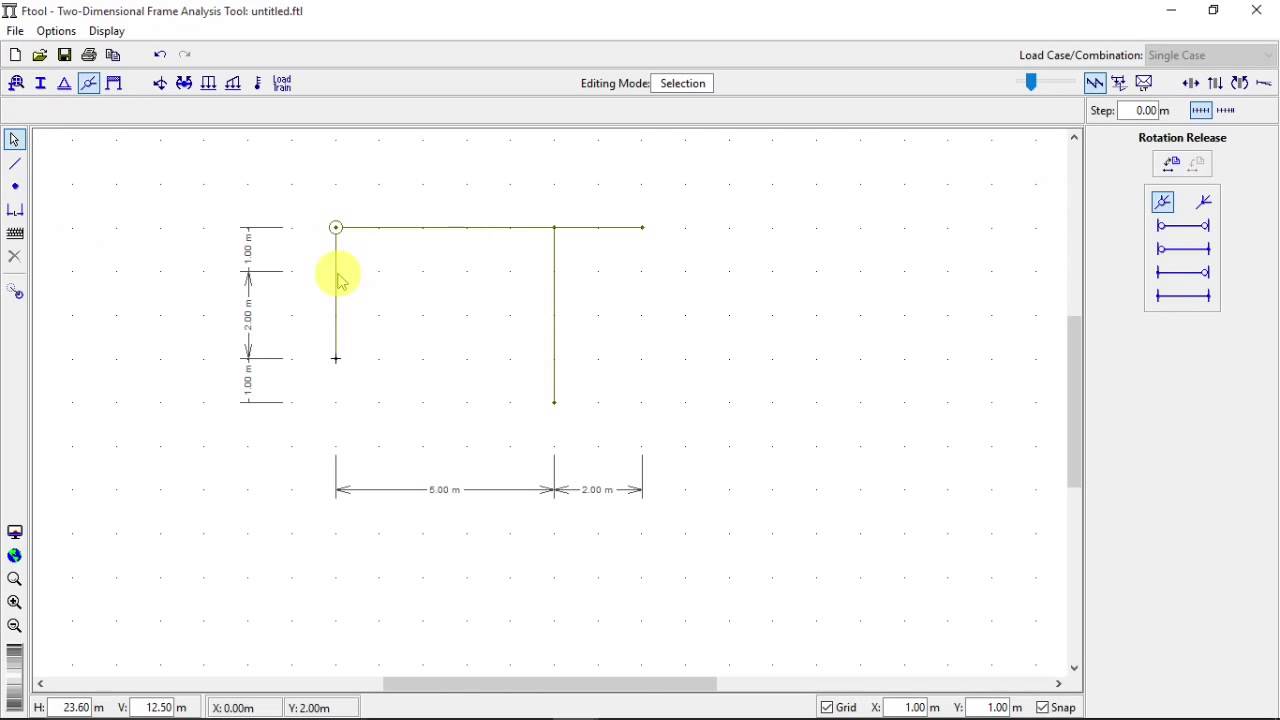Click the load train envelope icon
This screenshot has height=720, width=1280.
click(x=1144, y=83)
